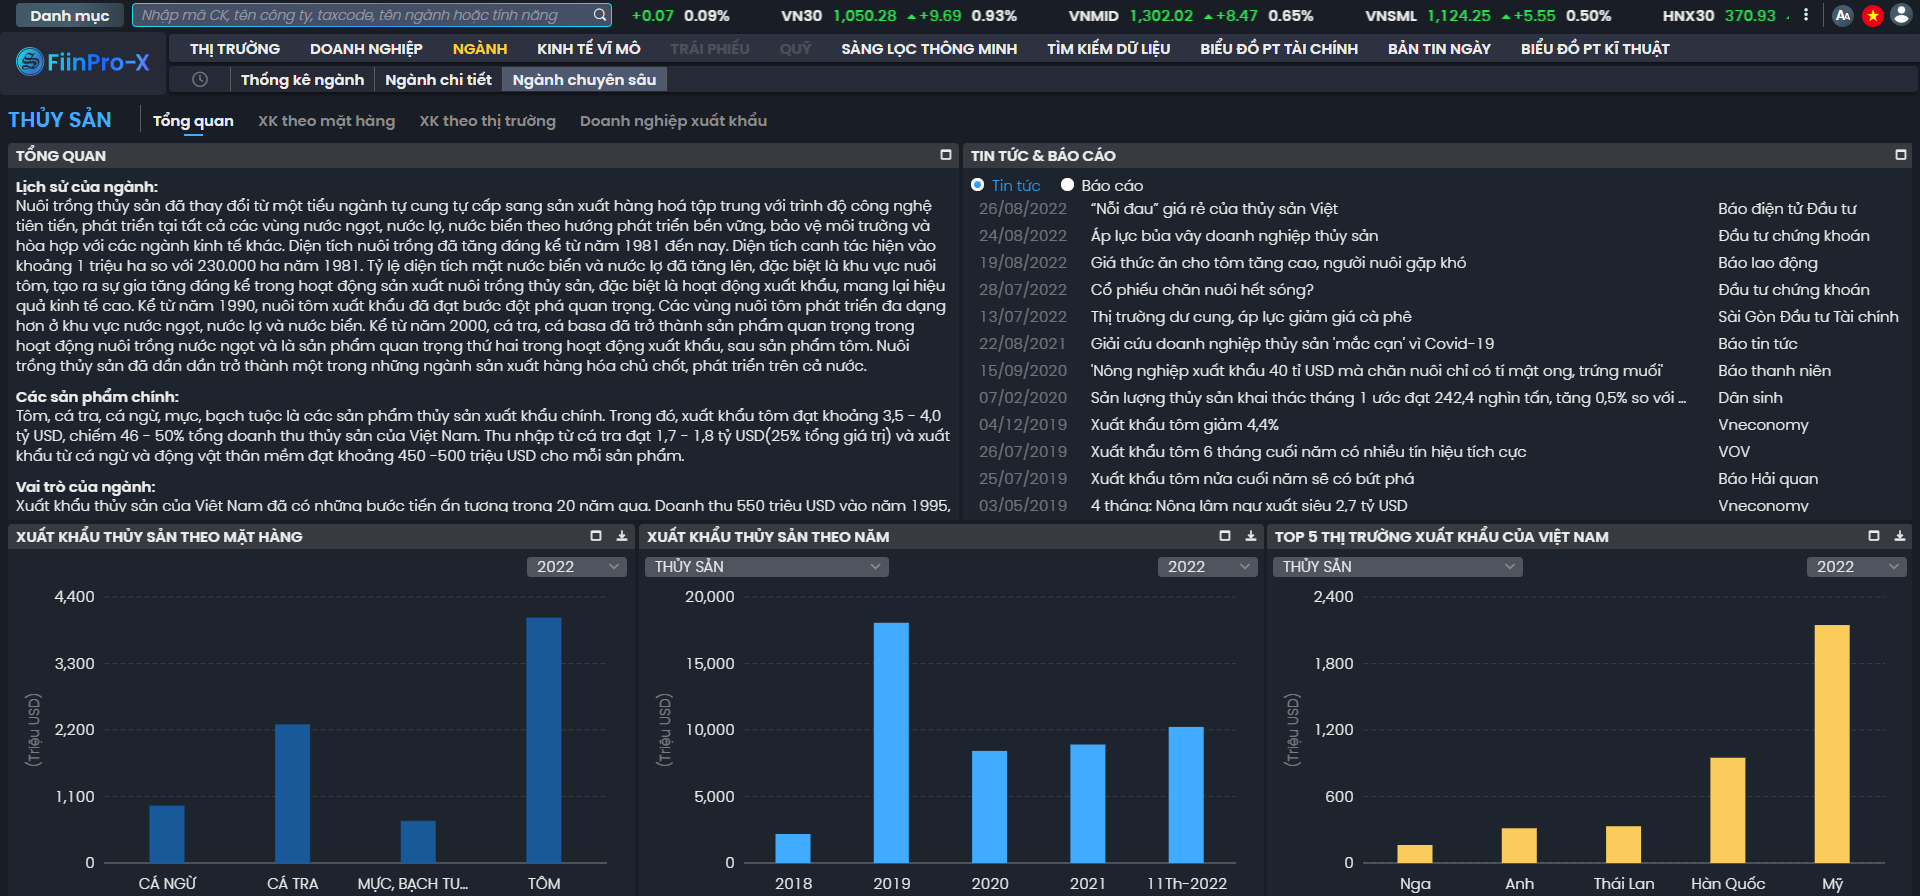Viewport: 1920px width, 896px height.
Task: Open the user account profile icon
Action: coord(1902,15)
